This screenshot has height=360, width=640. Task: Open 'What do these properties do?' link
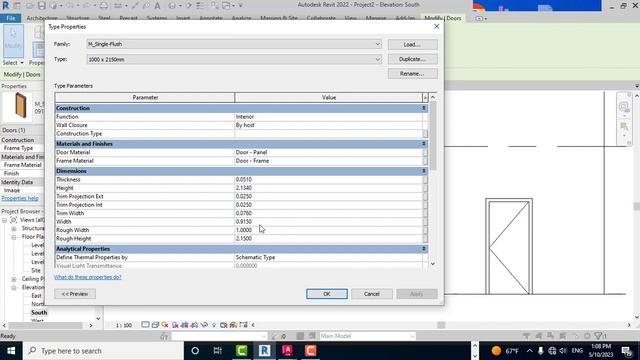coord(88,277)
